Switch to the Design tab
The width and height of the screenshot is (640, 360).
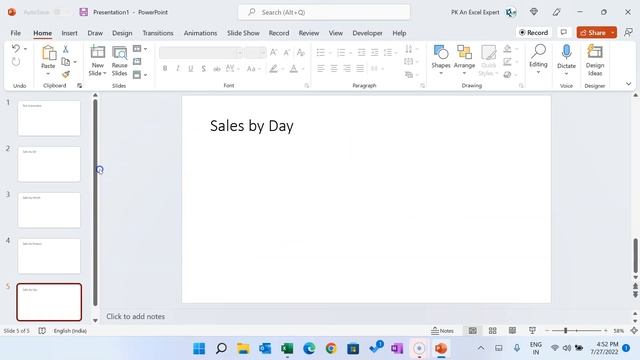click(x=122, y=33)
